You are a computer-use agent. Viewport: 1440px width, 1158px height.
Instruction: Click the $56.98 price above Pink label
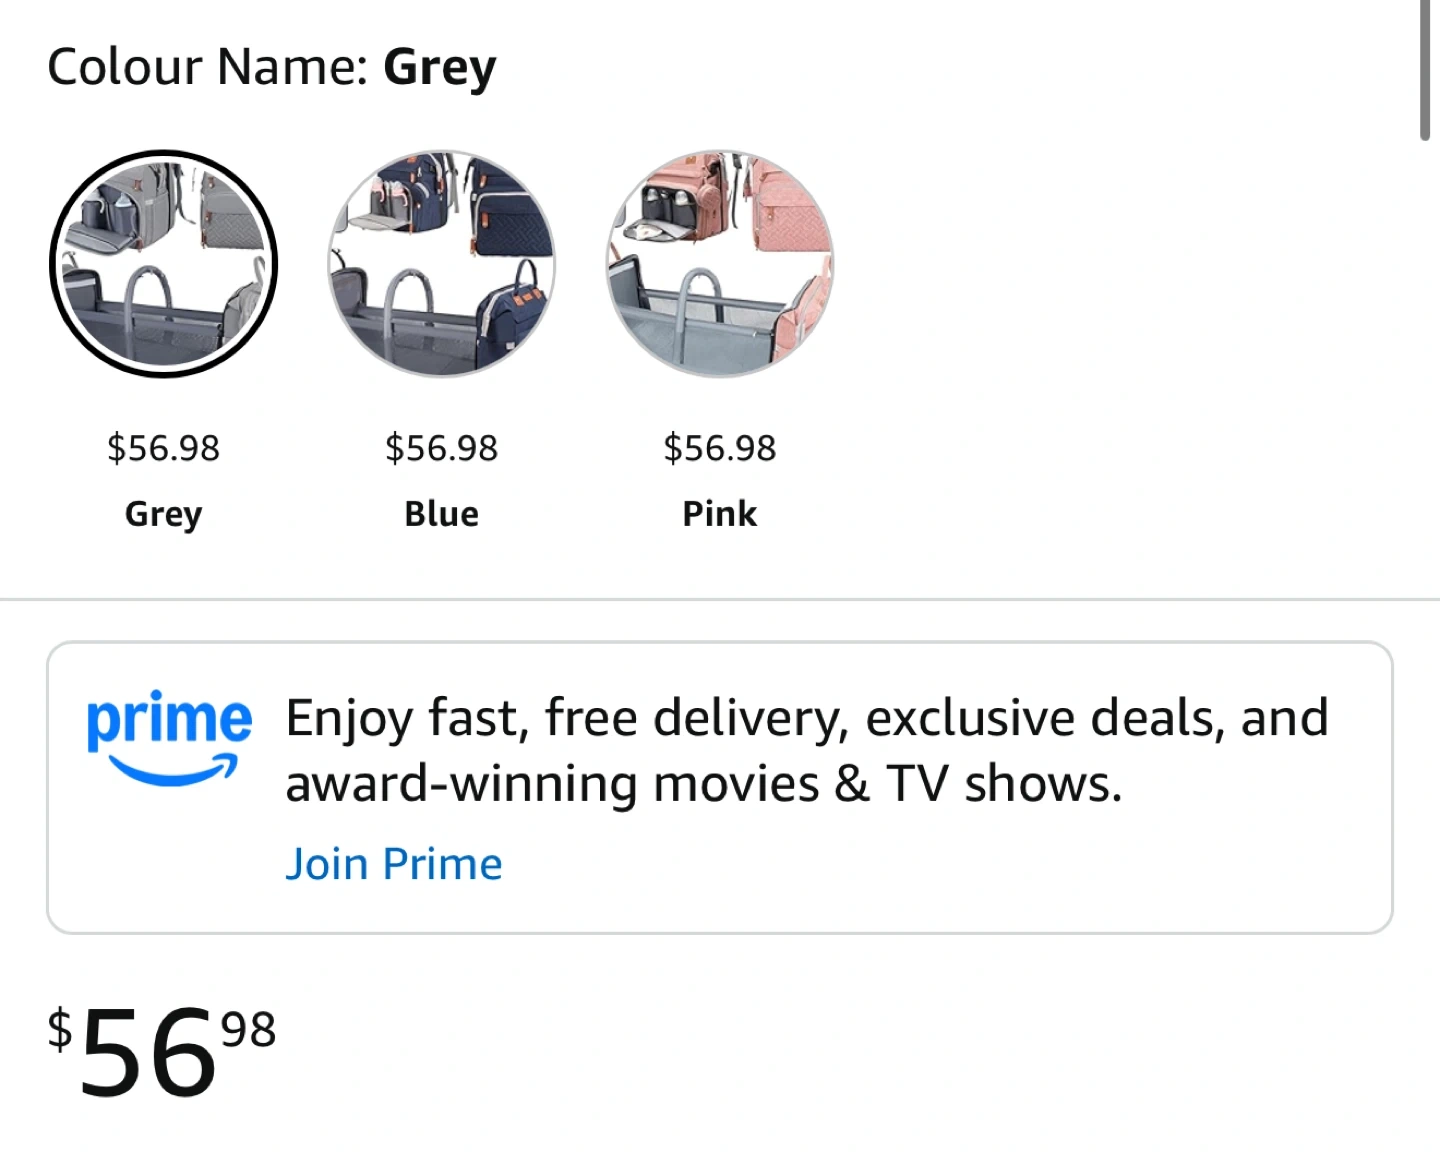click(x=719, y=448)
